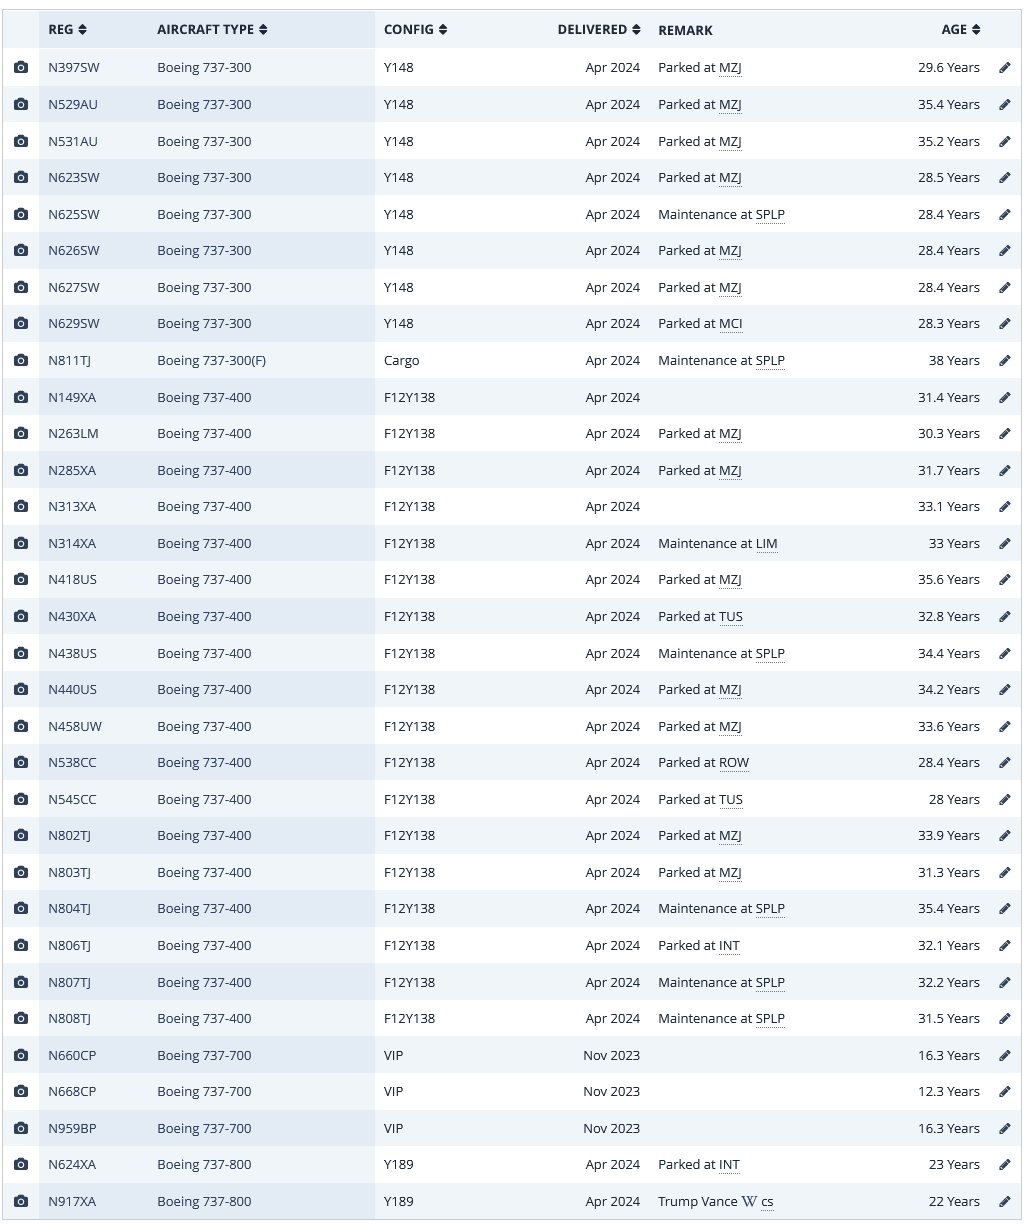Click camera icon in the N804TJ row
The height and width of the screenshot is (1230, 1025).
[21, 908]
